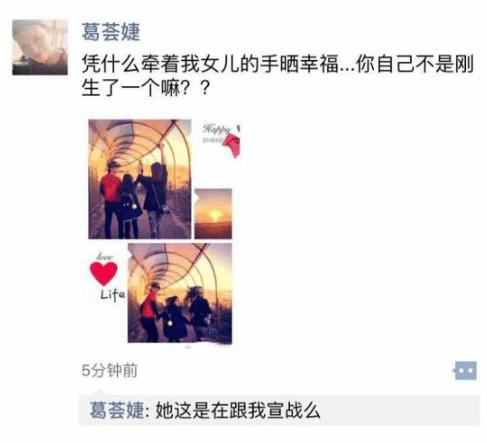Click the small love script above the heart
487x443 pixels.
tap(105, 257)
